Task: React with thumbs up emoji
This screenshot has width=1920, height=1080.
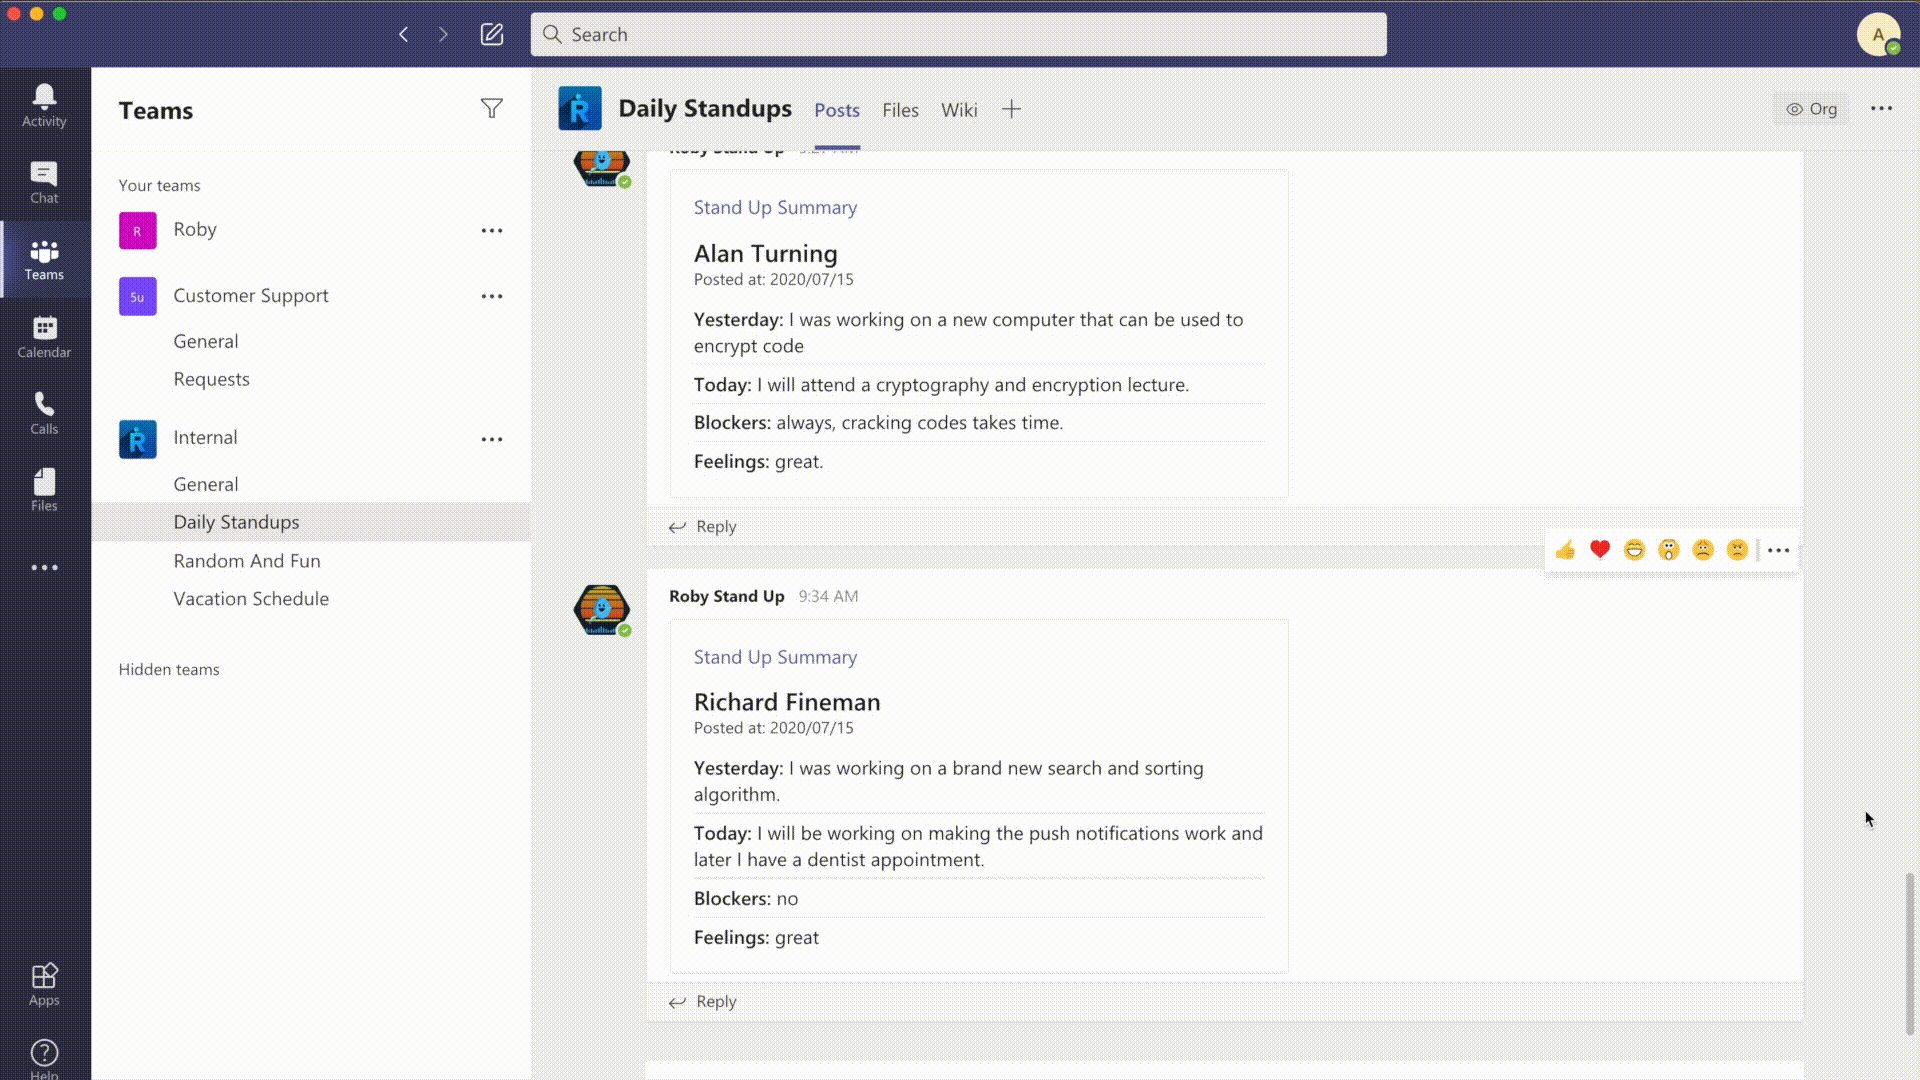Action: pyautogui.click(x=1565, y=550)
